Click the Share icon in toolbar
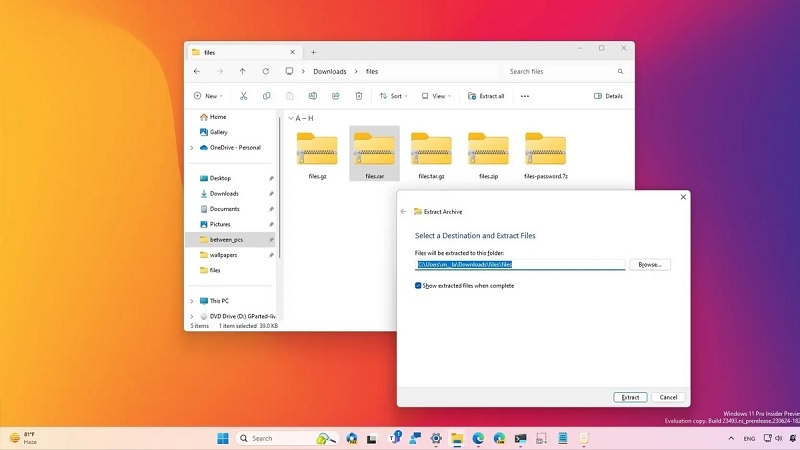The image size is (800, 450). tap(336, 96)
